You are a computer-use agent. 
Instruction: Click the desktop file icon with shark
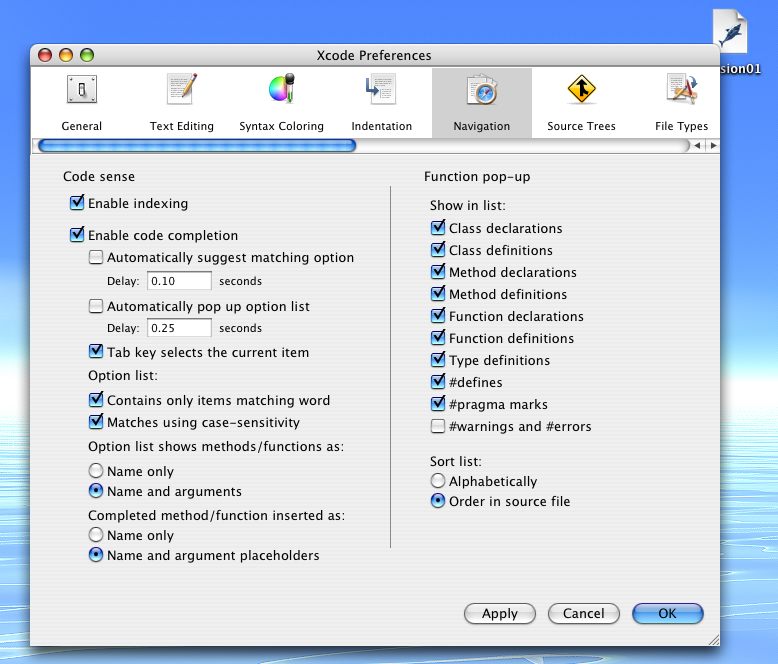730,32
